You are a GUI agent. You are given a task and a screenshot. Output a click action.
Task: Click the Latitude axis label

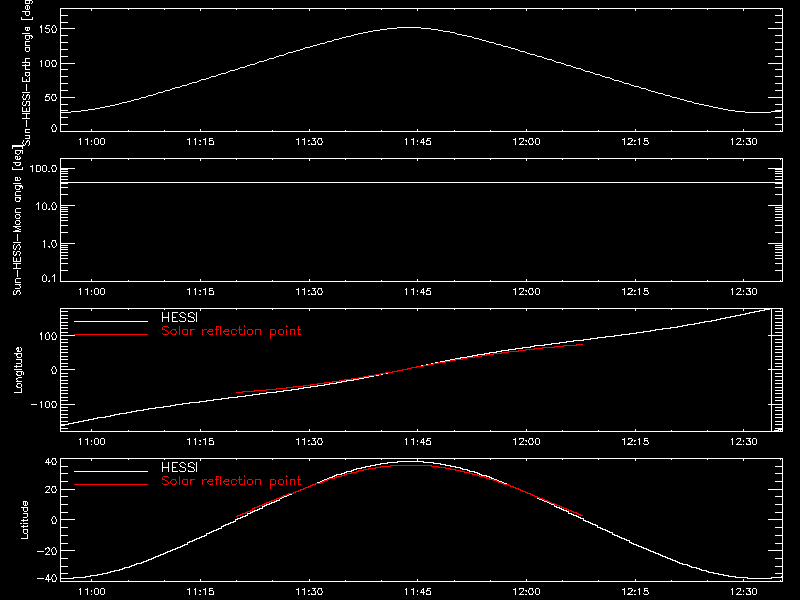pos(24,520)
